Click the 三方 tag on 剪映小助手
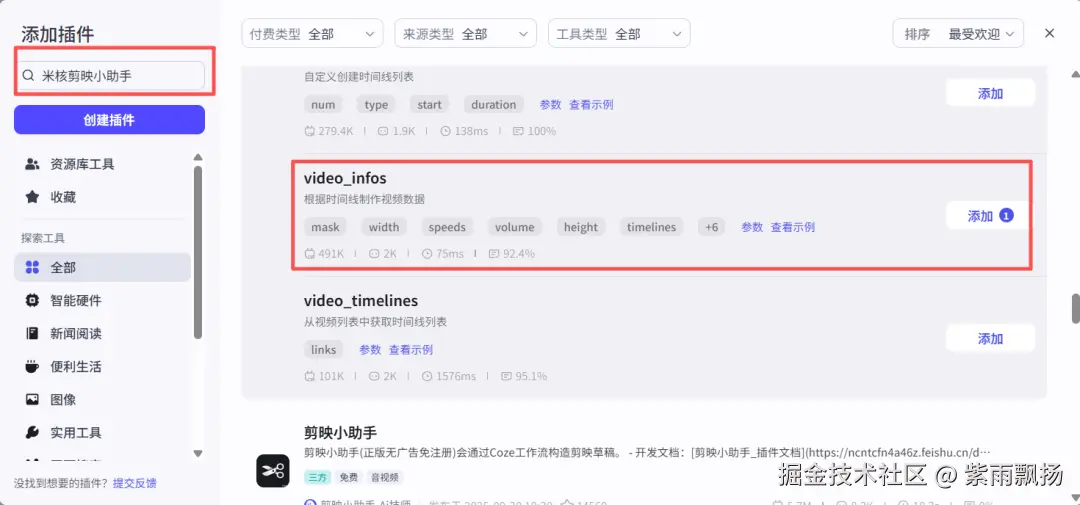Viewport: 1080px width, 505px height. (318, 477)
